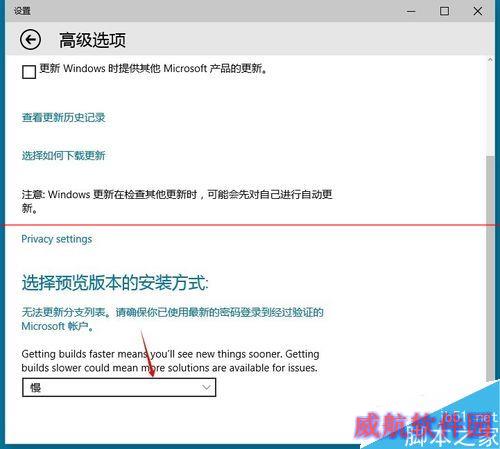Open 查看更新历史记录 link
The width and height of the screenshot is (500, 449).
tap(63, 117)
